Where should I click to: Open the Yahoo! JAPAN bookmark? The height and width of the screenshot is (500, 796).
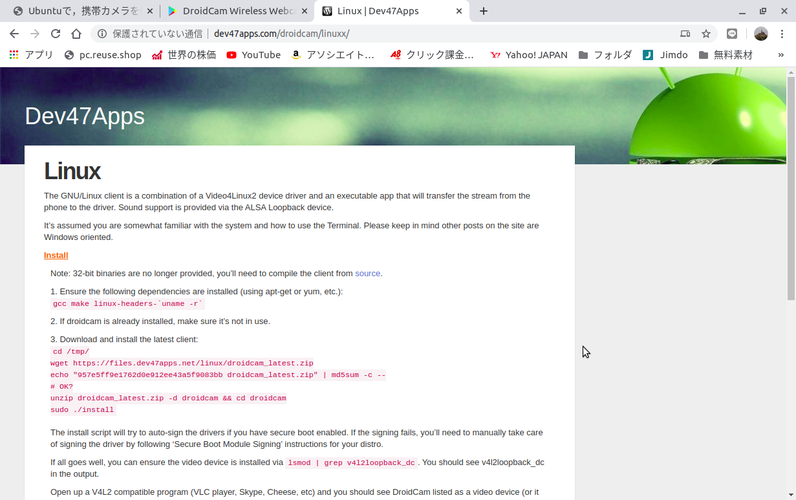(528, 55)
